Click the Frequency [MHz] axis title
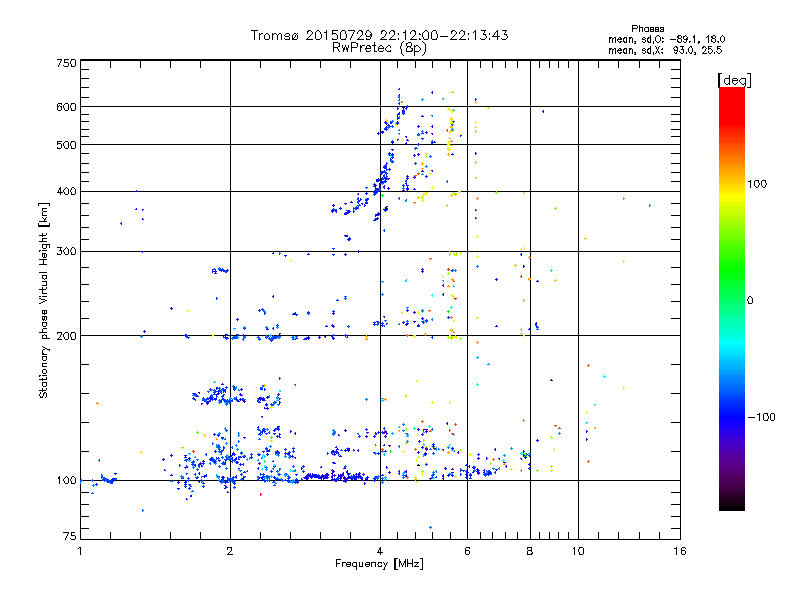The height and width of the screenshot is (600, 800). click(x=379, y=564)
